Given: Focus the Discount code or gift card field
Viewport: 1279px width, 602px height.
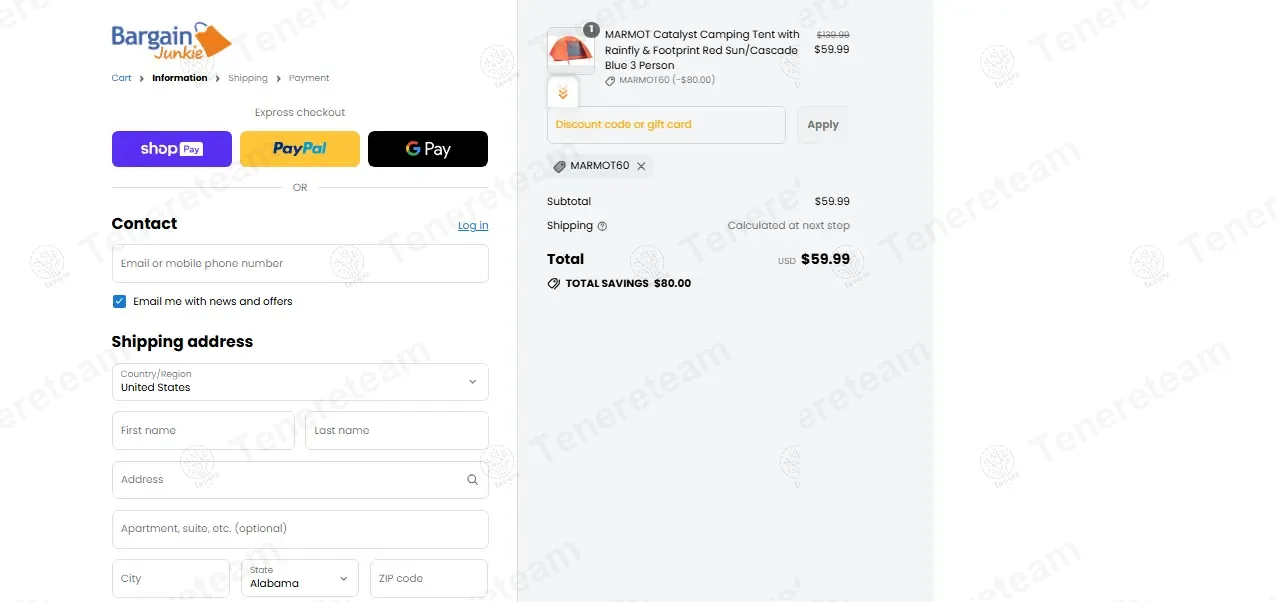Looking at the screenshot, I should [666, 125].
